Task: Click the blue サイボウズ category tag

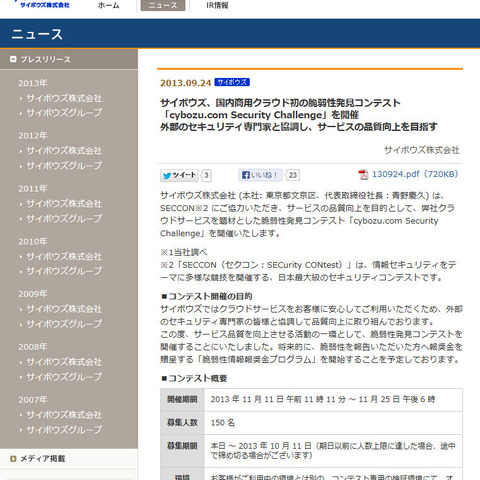Action: [x=232, y=82]
